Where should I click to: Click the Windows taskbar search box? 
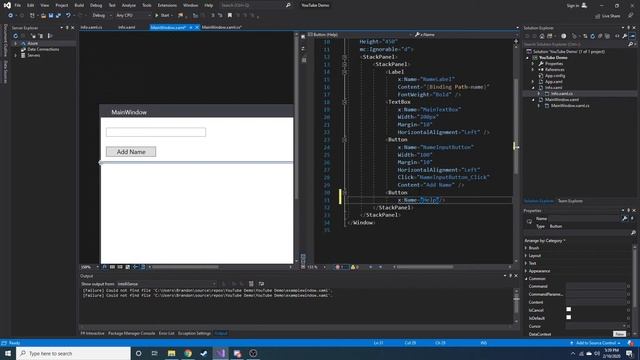coord(74,353)
